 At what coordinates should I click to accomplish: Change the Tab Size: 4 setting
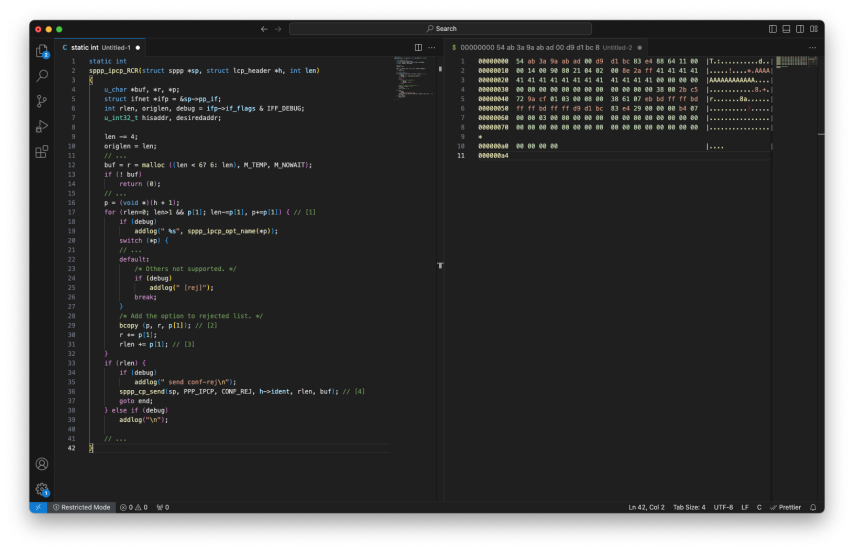pyautogui.click(x=689, y=507)
